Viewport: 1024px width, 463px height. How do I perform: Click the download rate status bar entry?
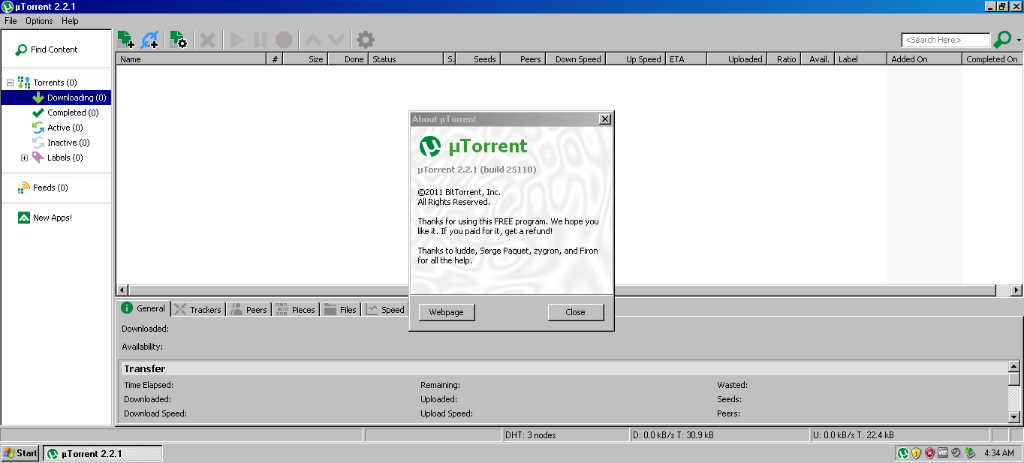tap(720, 435)
